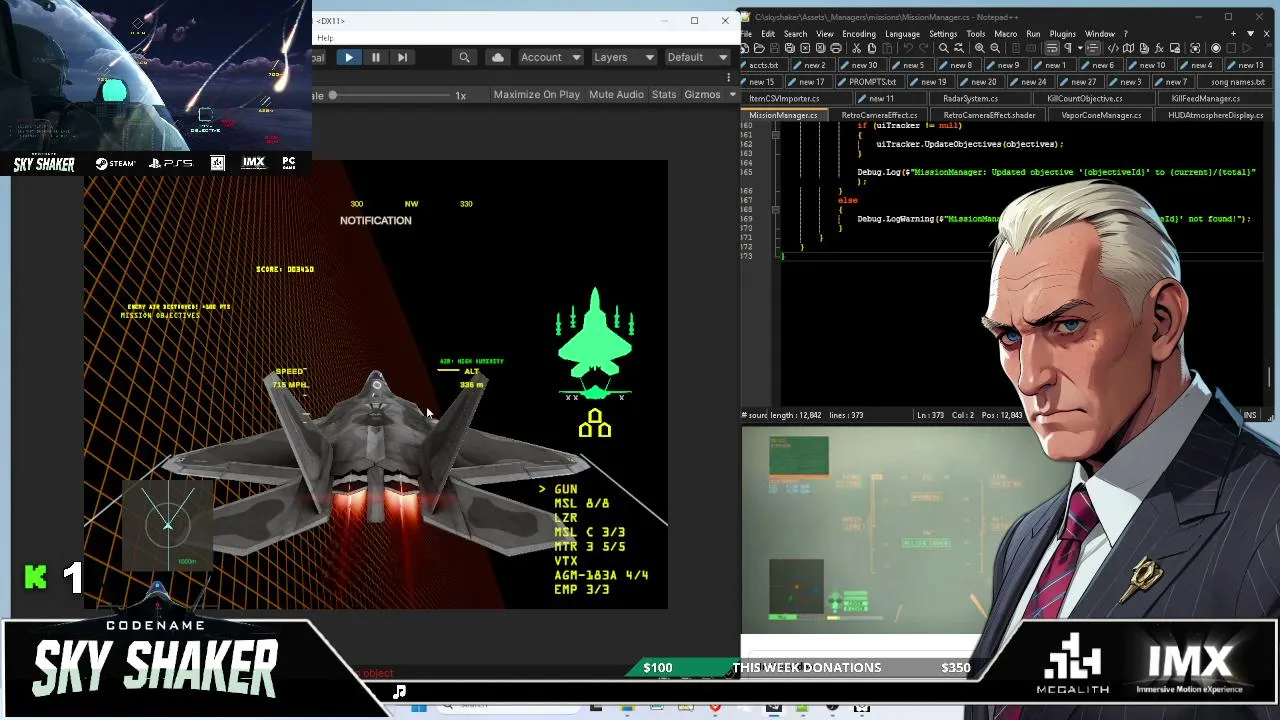Click Save All icon in Notepad++

(789, 48)
